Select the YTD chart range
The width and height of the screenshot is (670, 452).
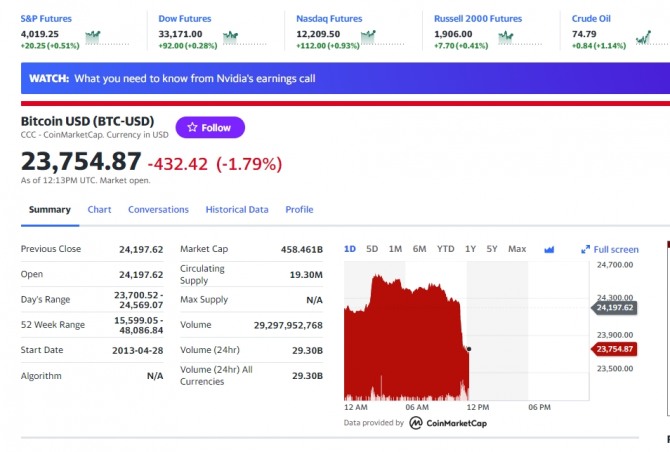(x=445, y=249)
